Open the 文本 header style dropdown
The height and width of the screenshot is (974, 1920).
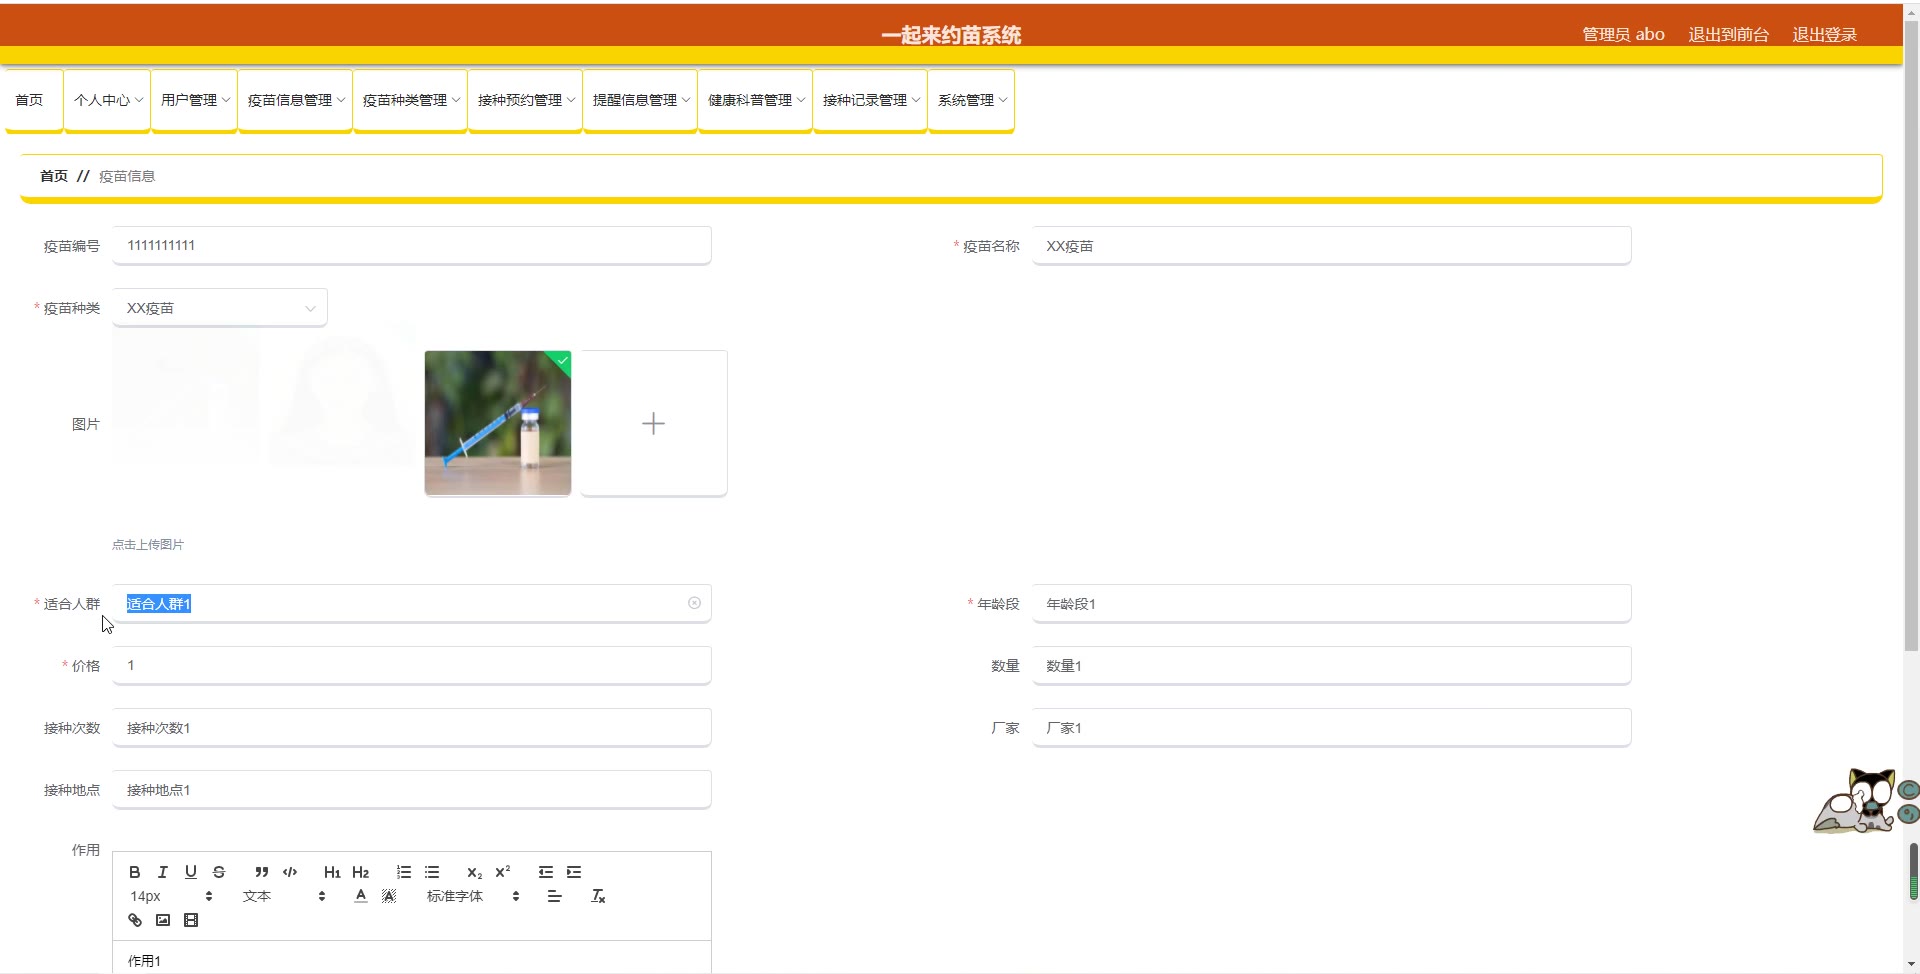pyautogui.click(x=284, y=896)
